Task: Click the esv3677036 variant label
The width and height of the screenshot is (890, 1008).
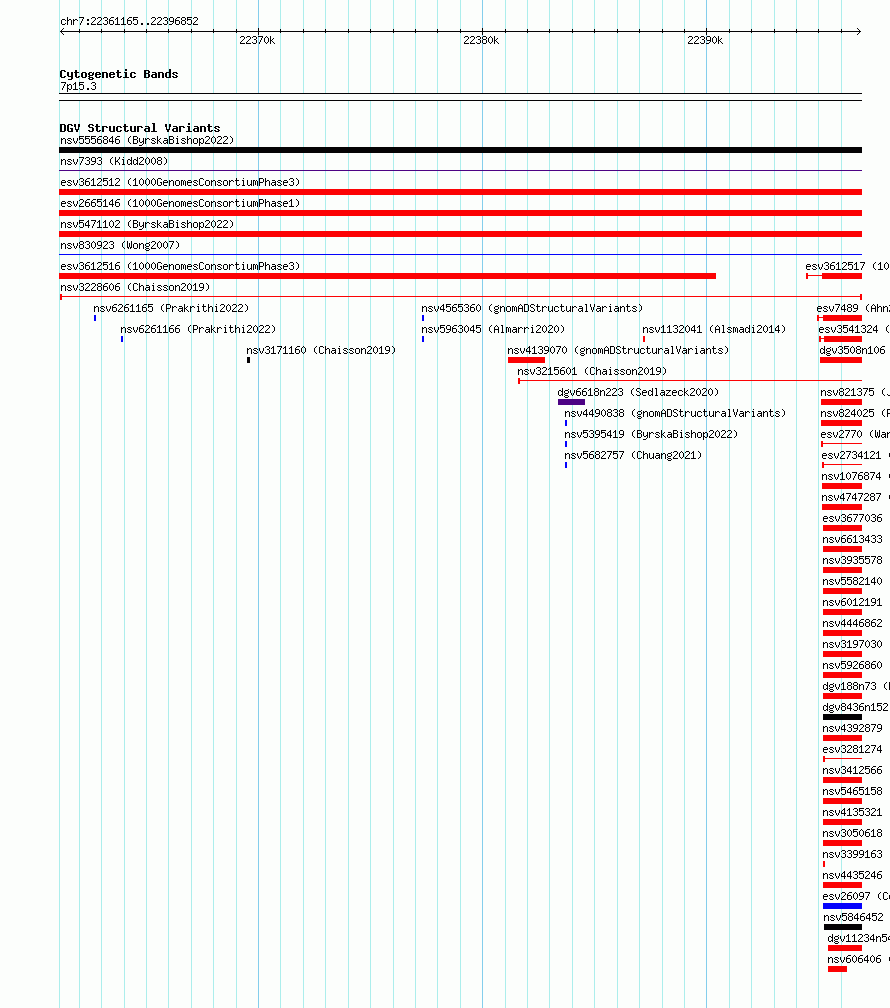Action: pyautogui.click(x=852, y=518)
